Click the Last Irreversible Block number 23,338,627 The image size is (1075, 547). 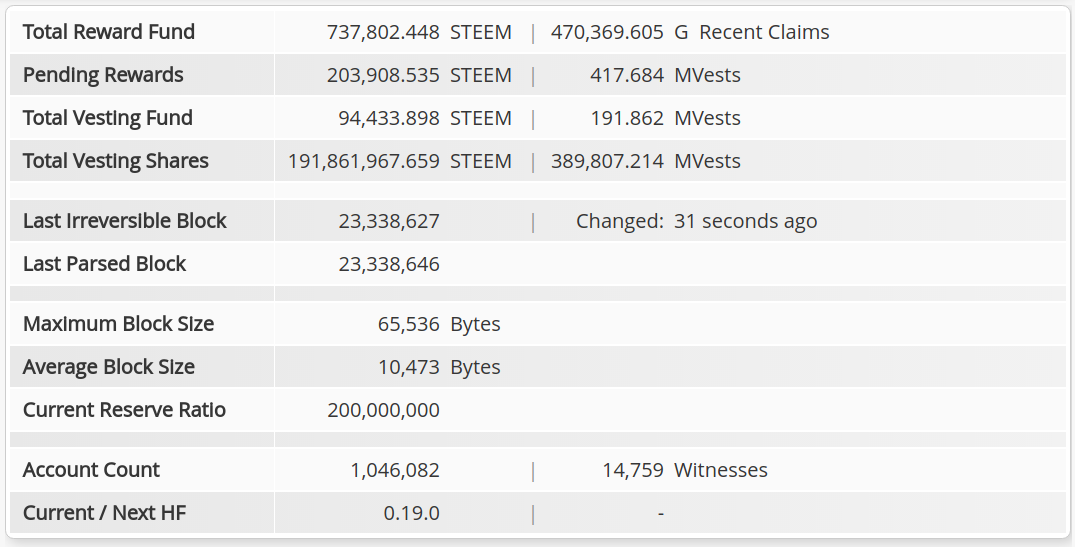pos(389,221)
